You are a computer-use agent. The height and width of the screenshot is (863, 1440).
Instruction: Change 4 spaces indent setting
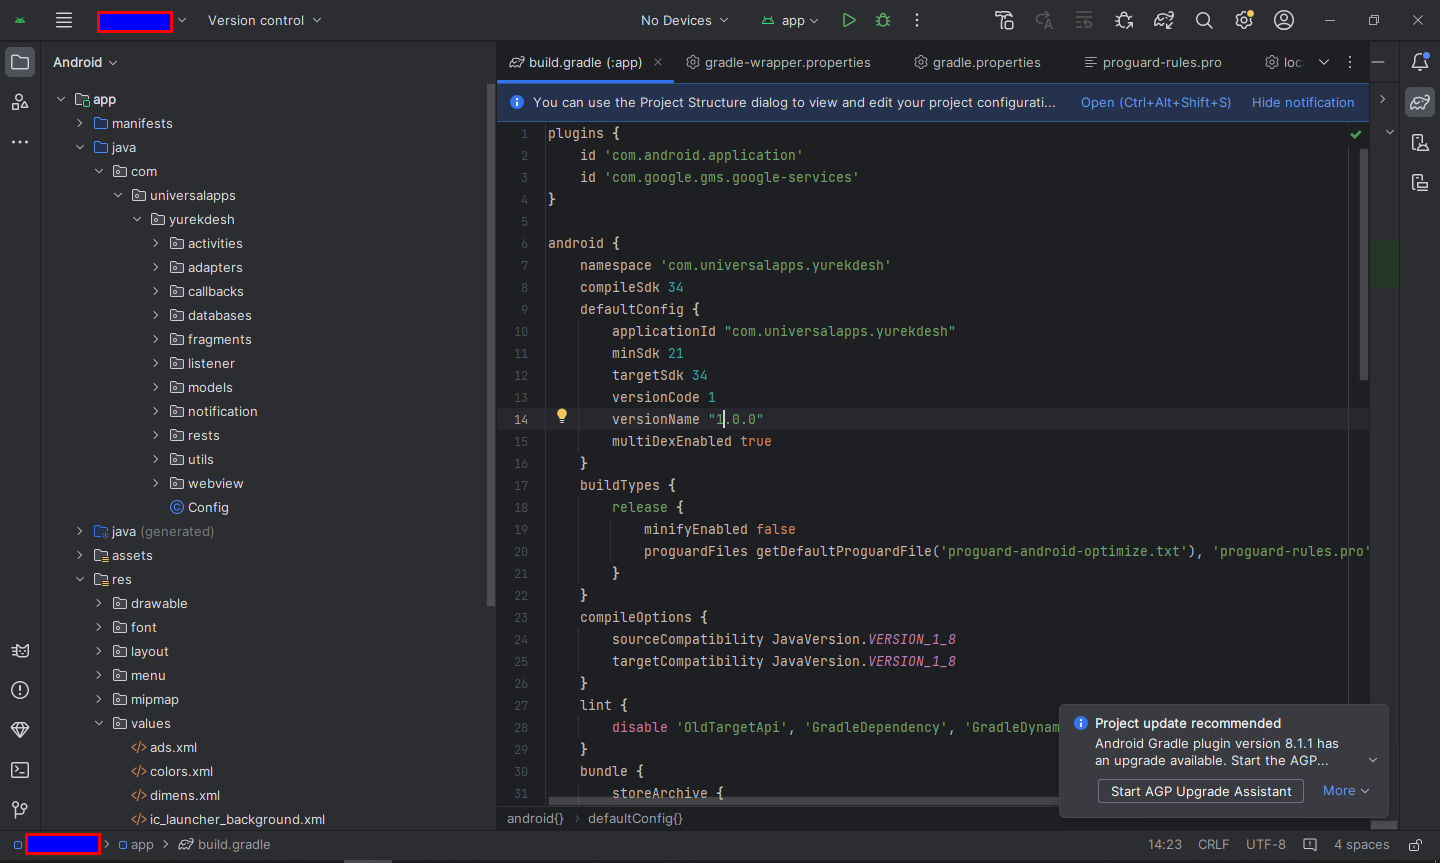1361,845
